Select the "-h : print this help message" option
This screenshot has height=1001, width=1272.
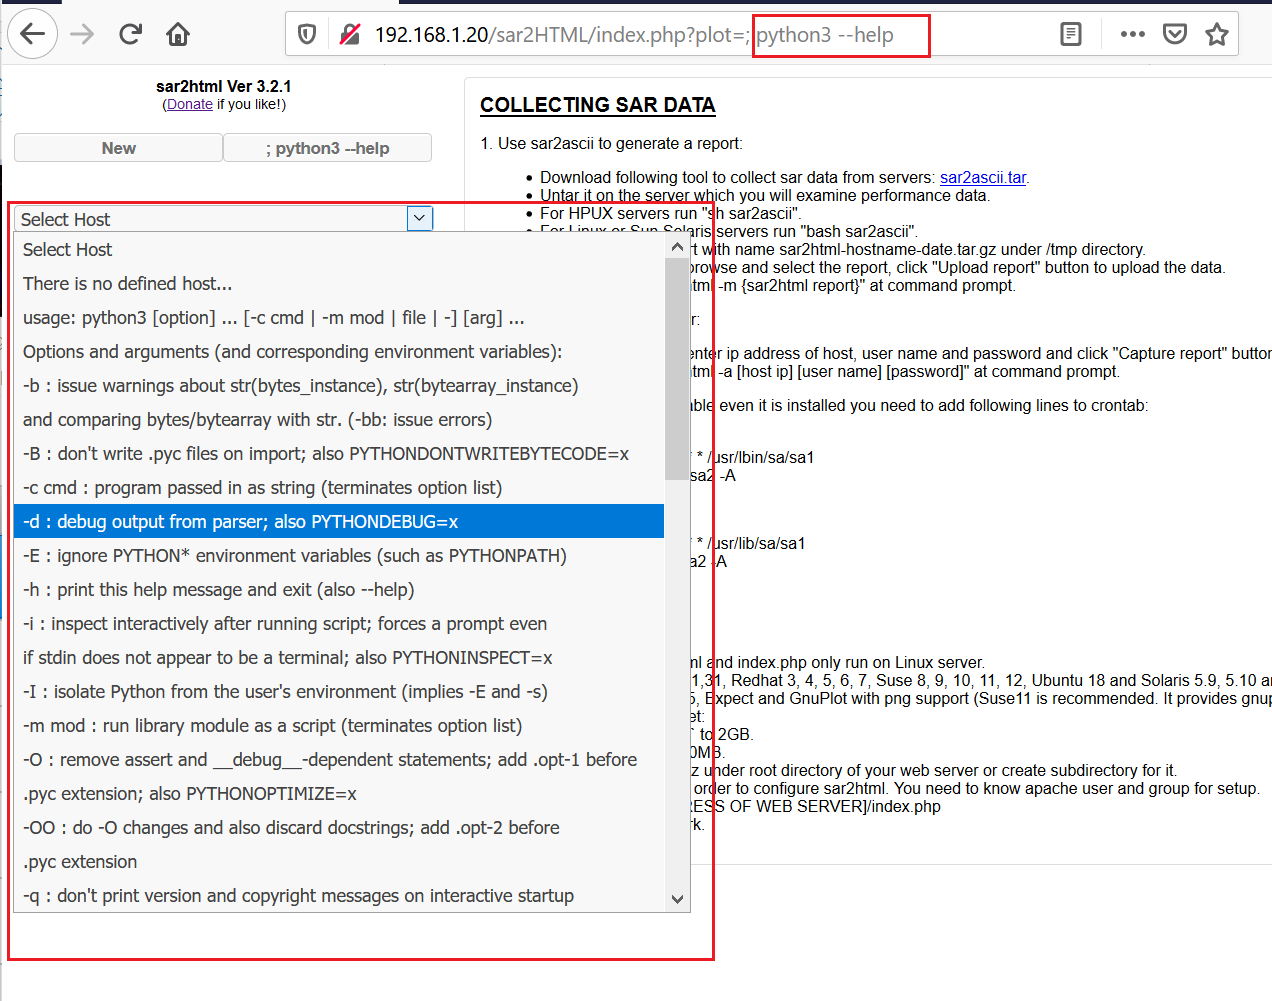pos(218,590)
